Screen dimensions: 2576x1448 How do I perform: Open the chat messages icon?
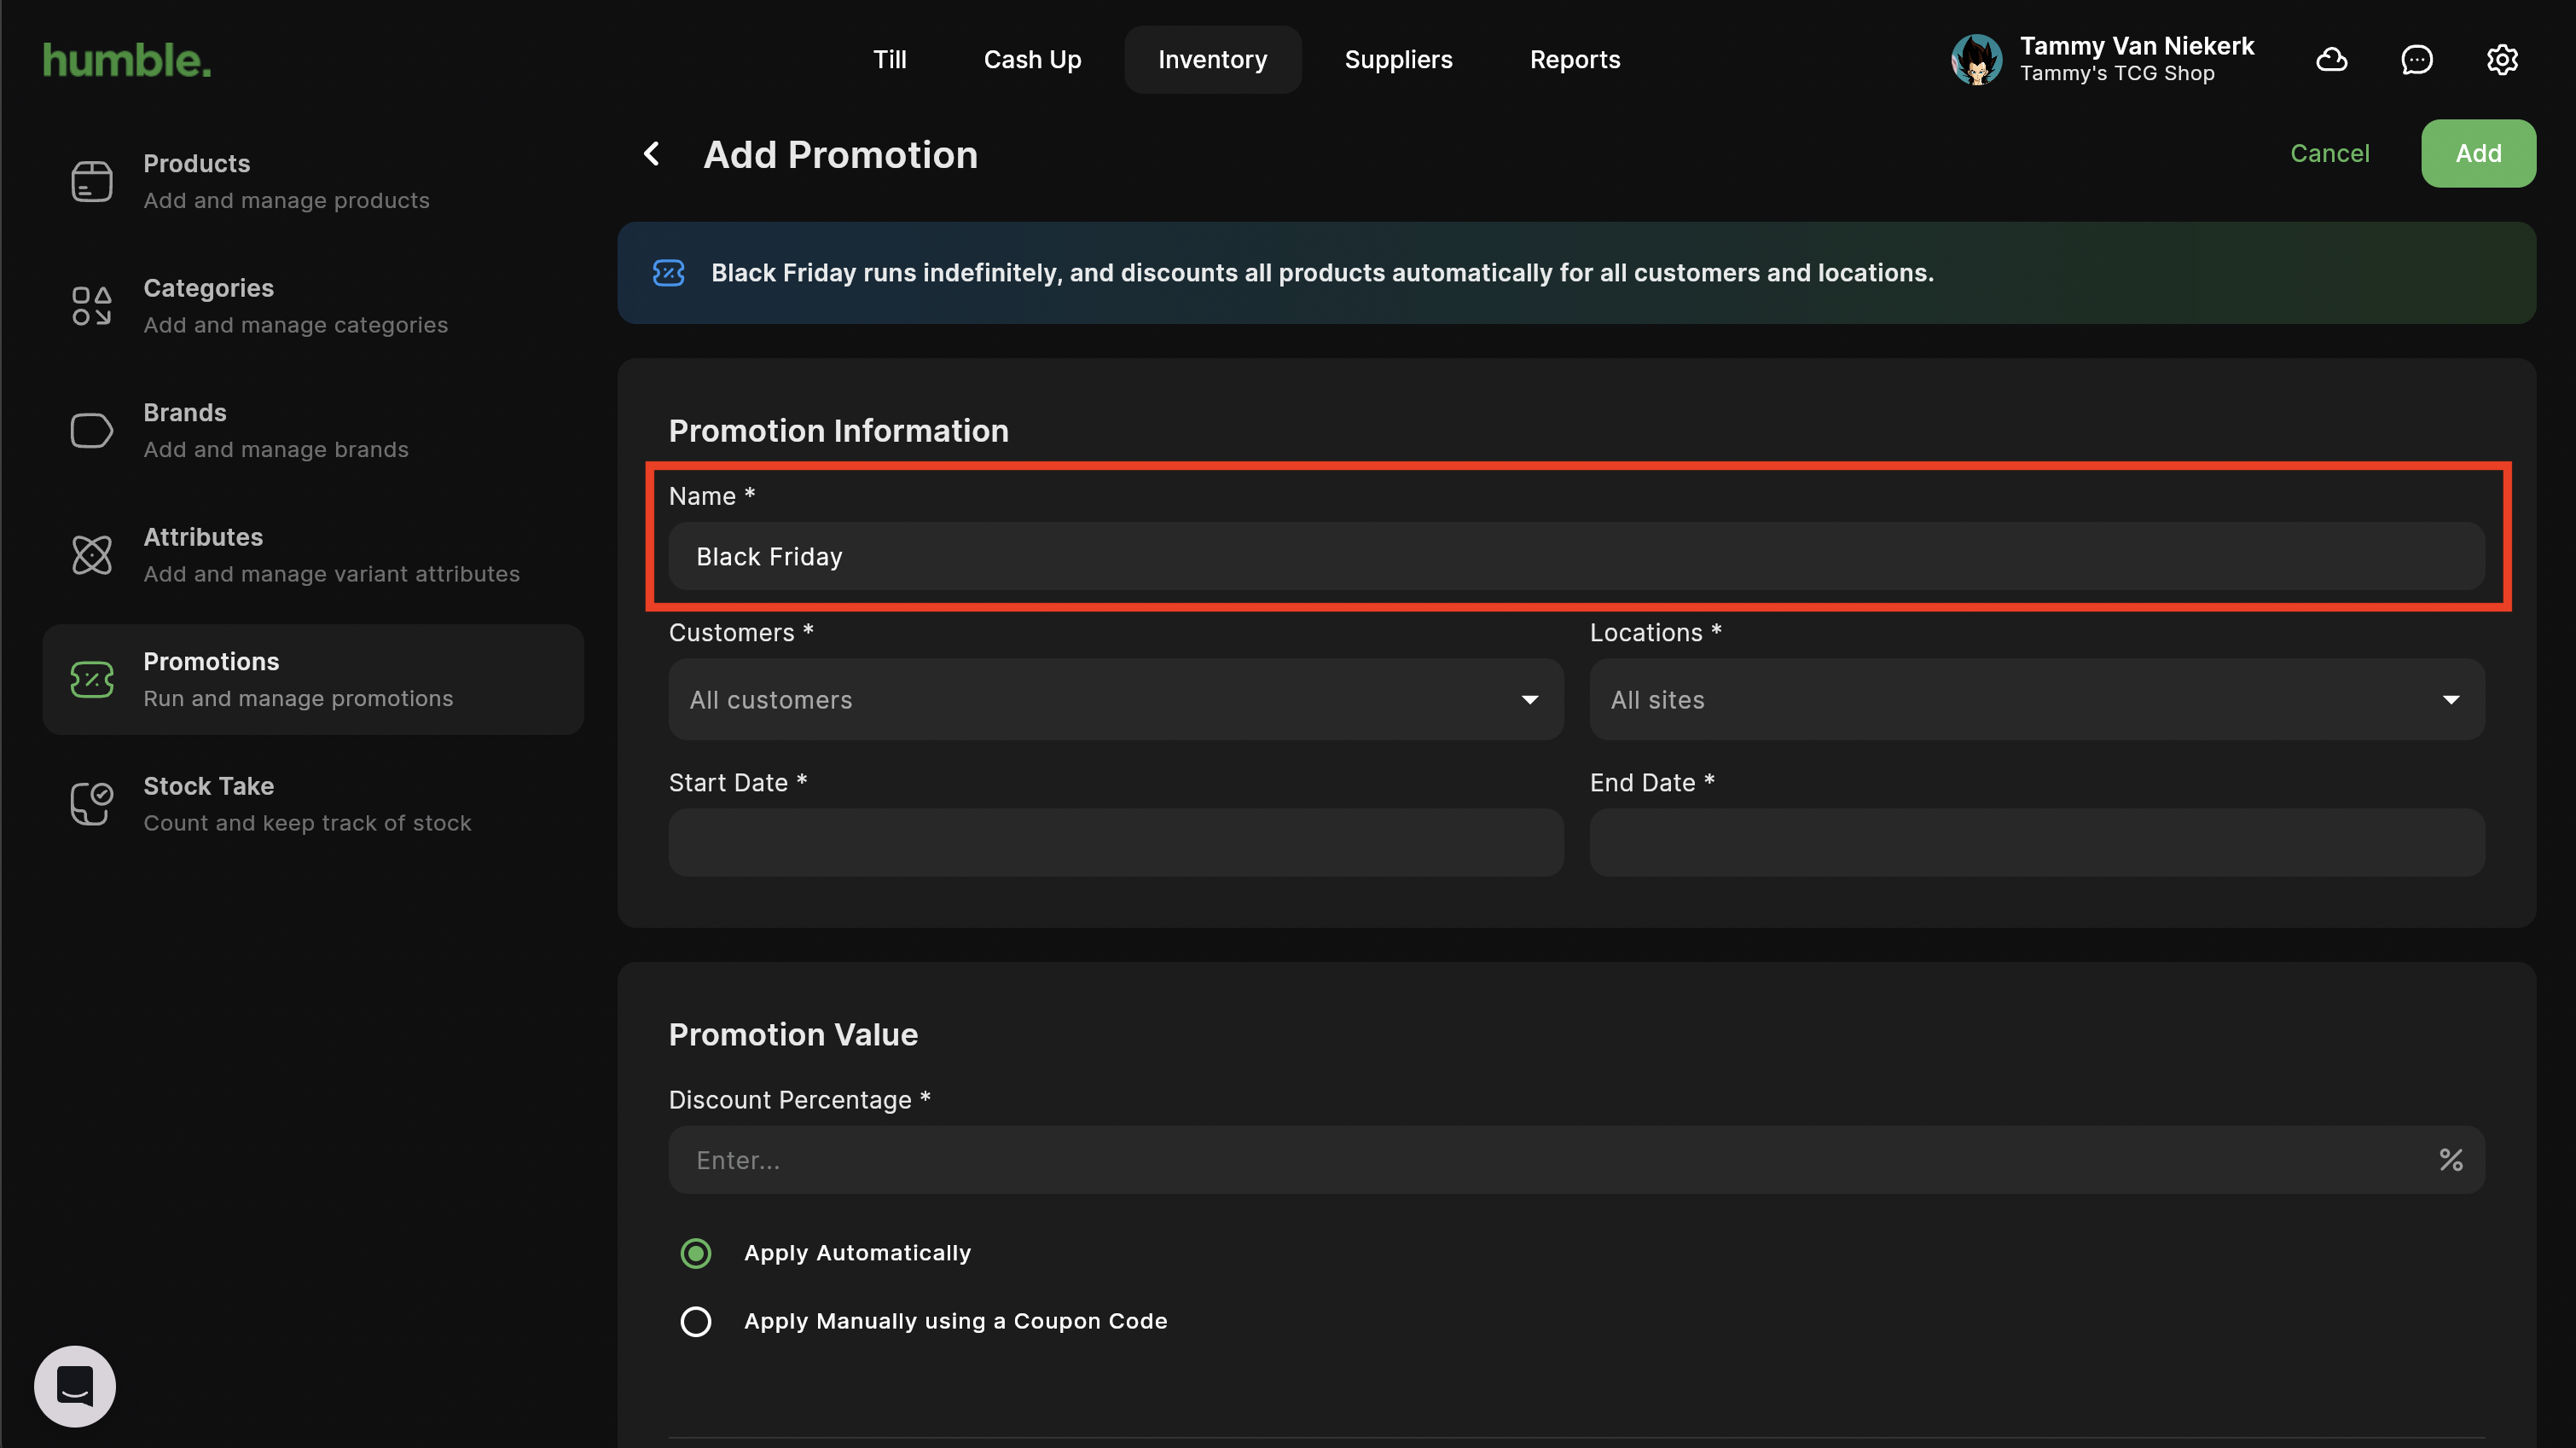pos(2416,60)
